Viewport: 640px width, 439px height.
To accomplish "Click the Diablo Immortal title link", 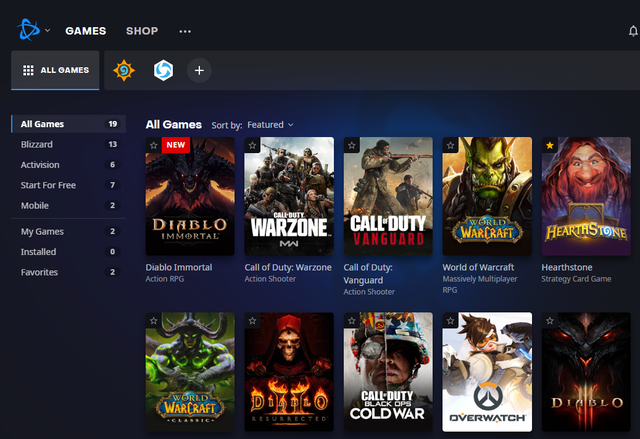I will (x=179, y=267).
